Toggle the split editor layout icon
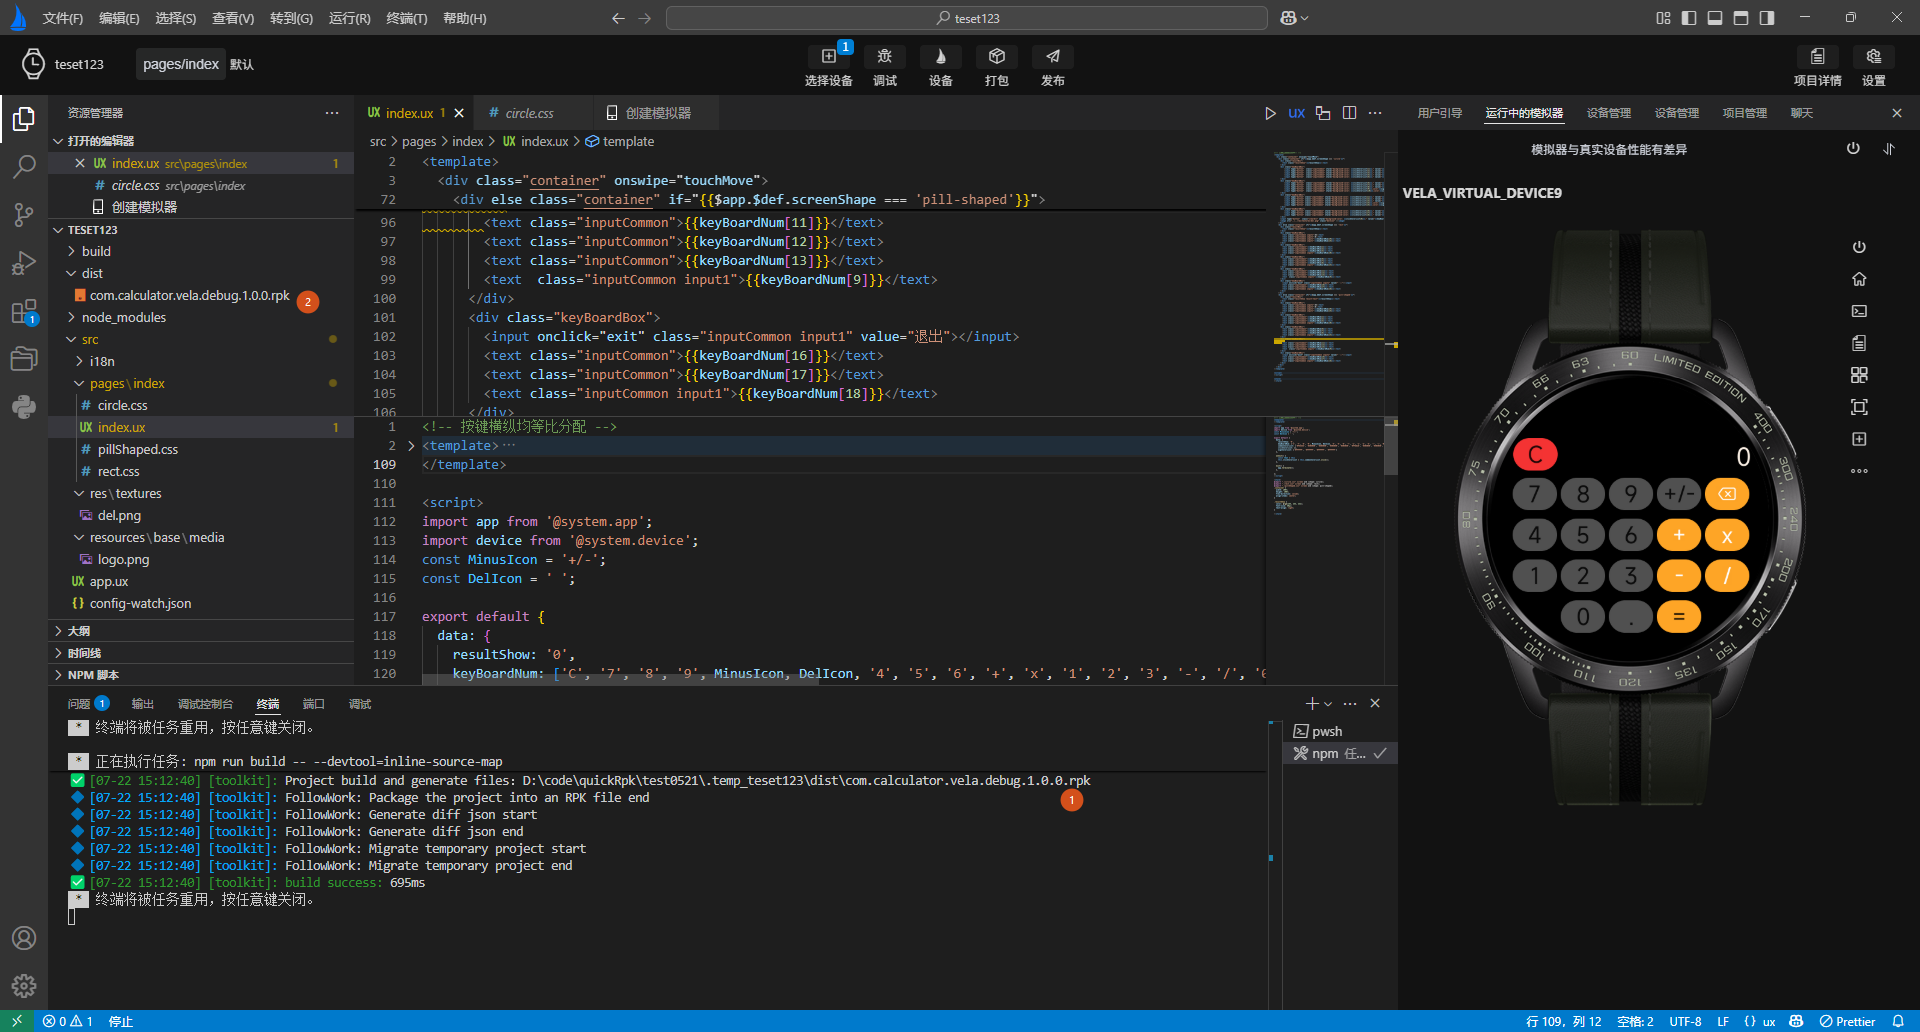The image size is (1920, 1032). coord(1349,113)
